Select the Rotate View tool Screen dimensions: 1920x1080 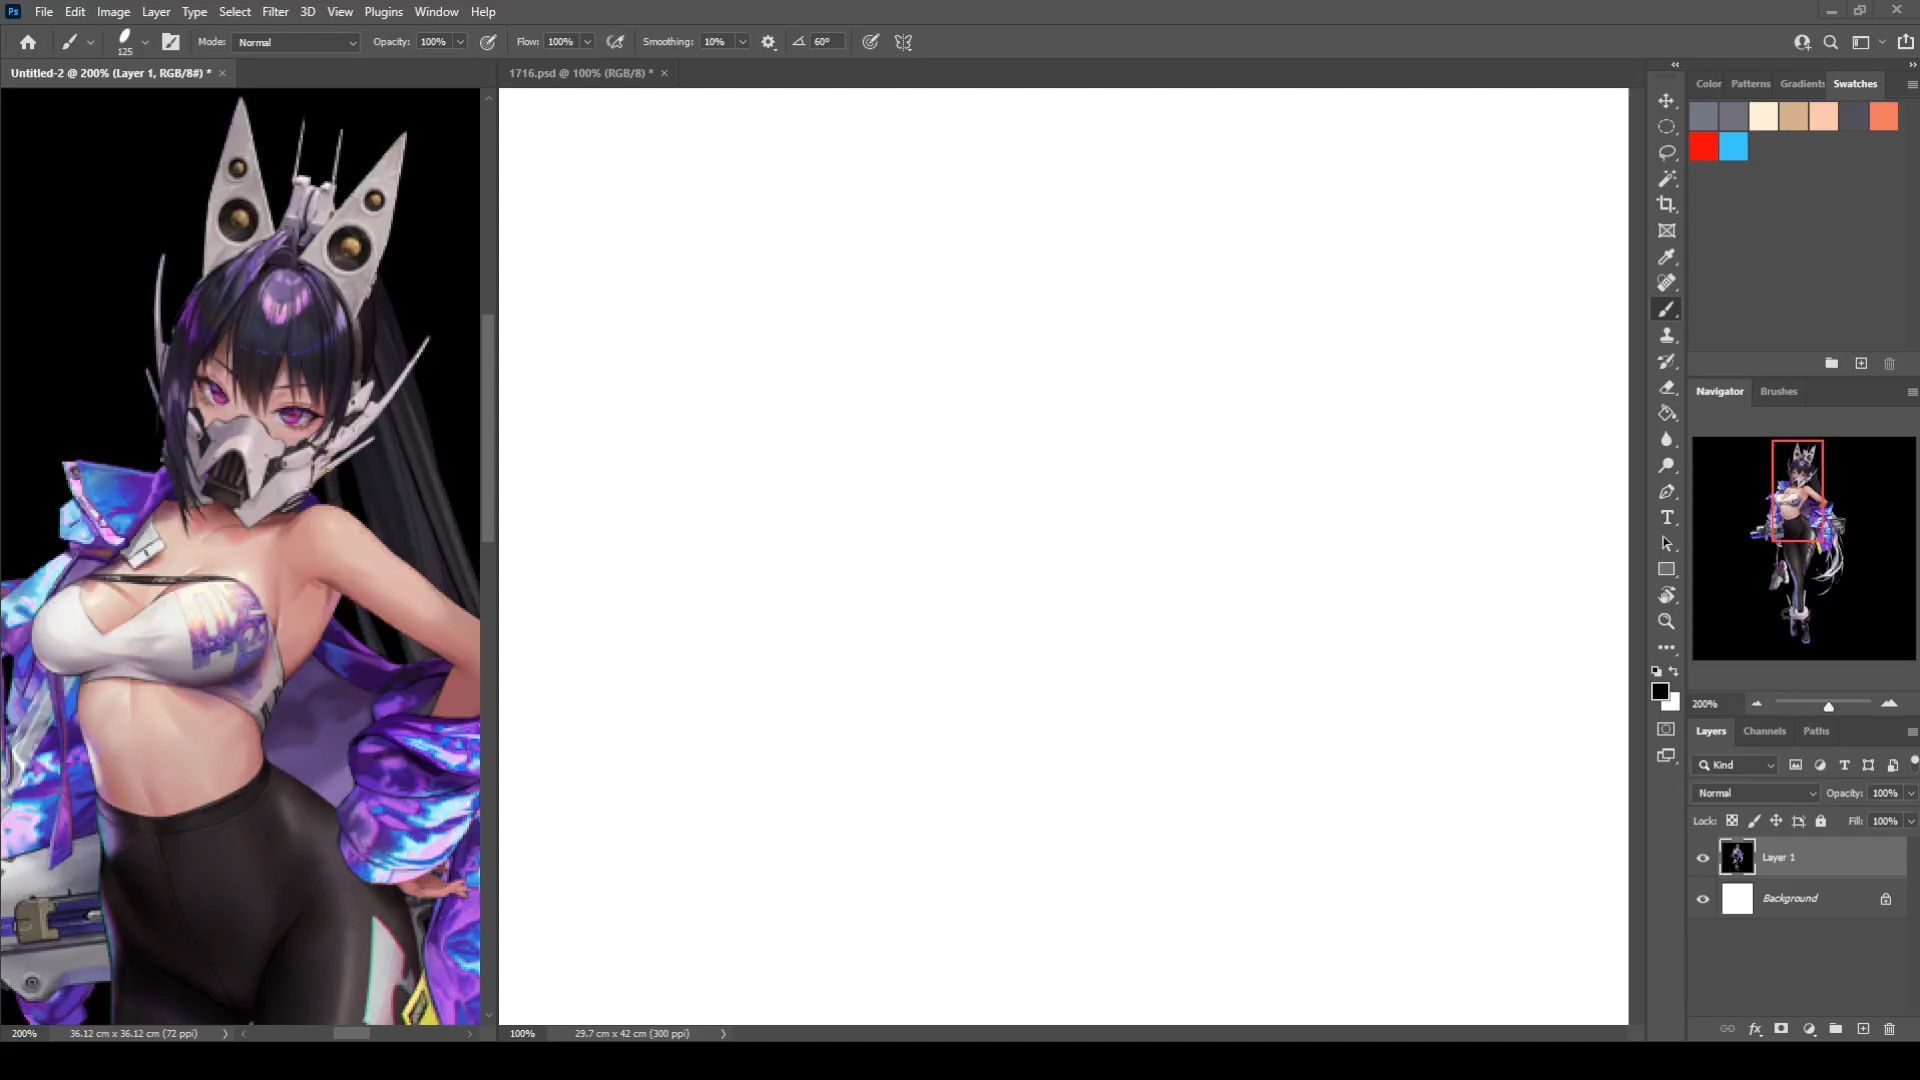[x=1666, y=596]
